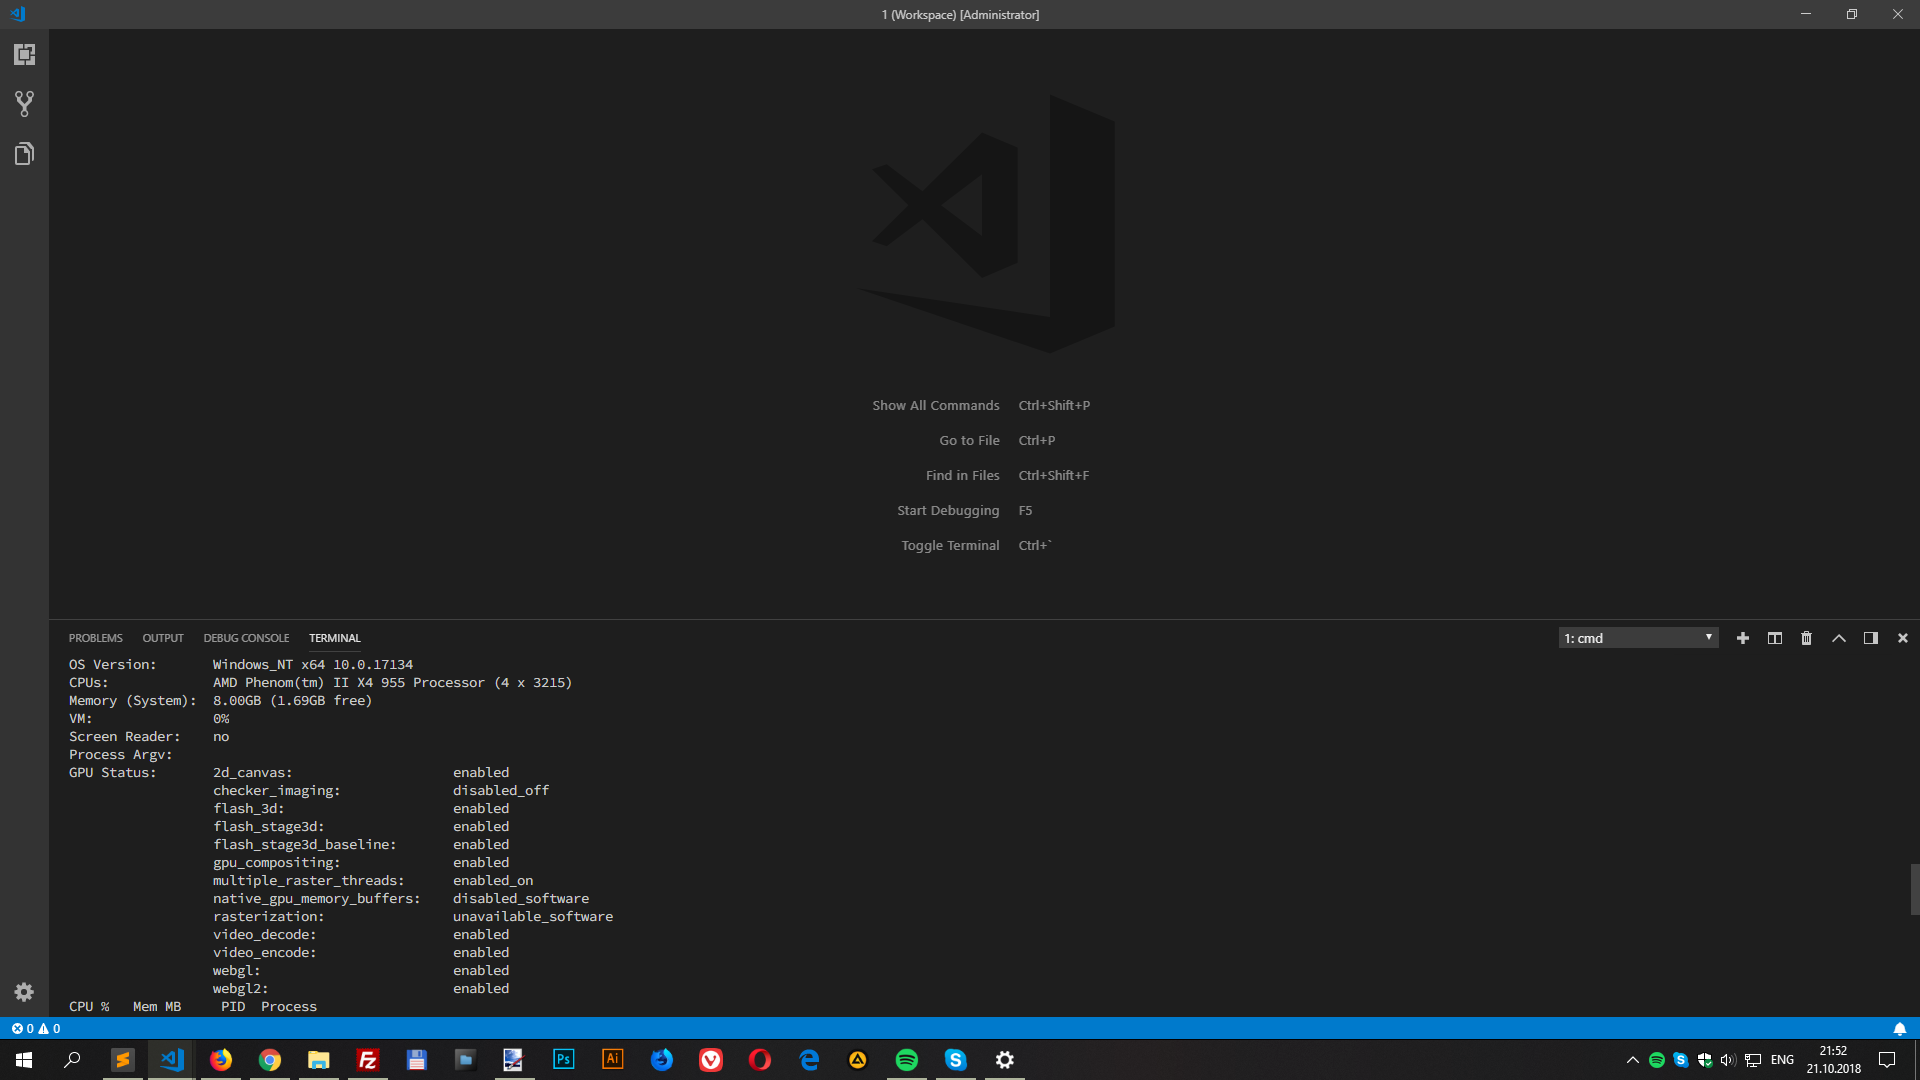Open the ENG language switcher in the tray
The height and width of the screenshot is (1080, 1920).
(x=1781, y=1060)
